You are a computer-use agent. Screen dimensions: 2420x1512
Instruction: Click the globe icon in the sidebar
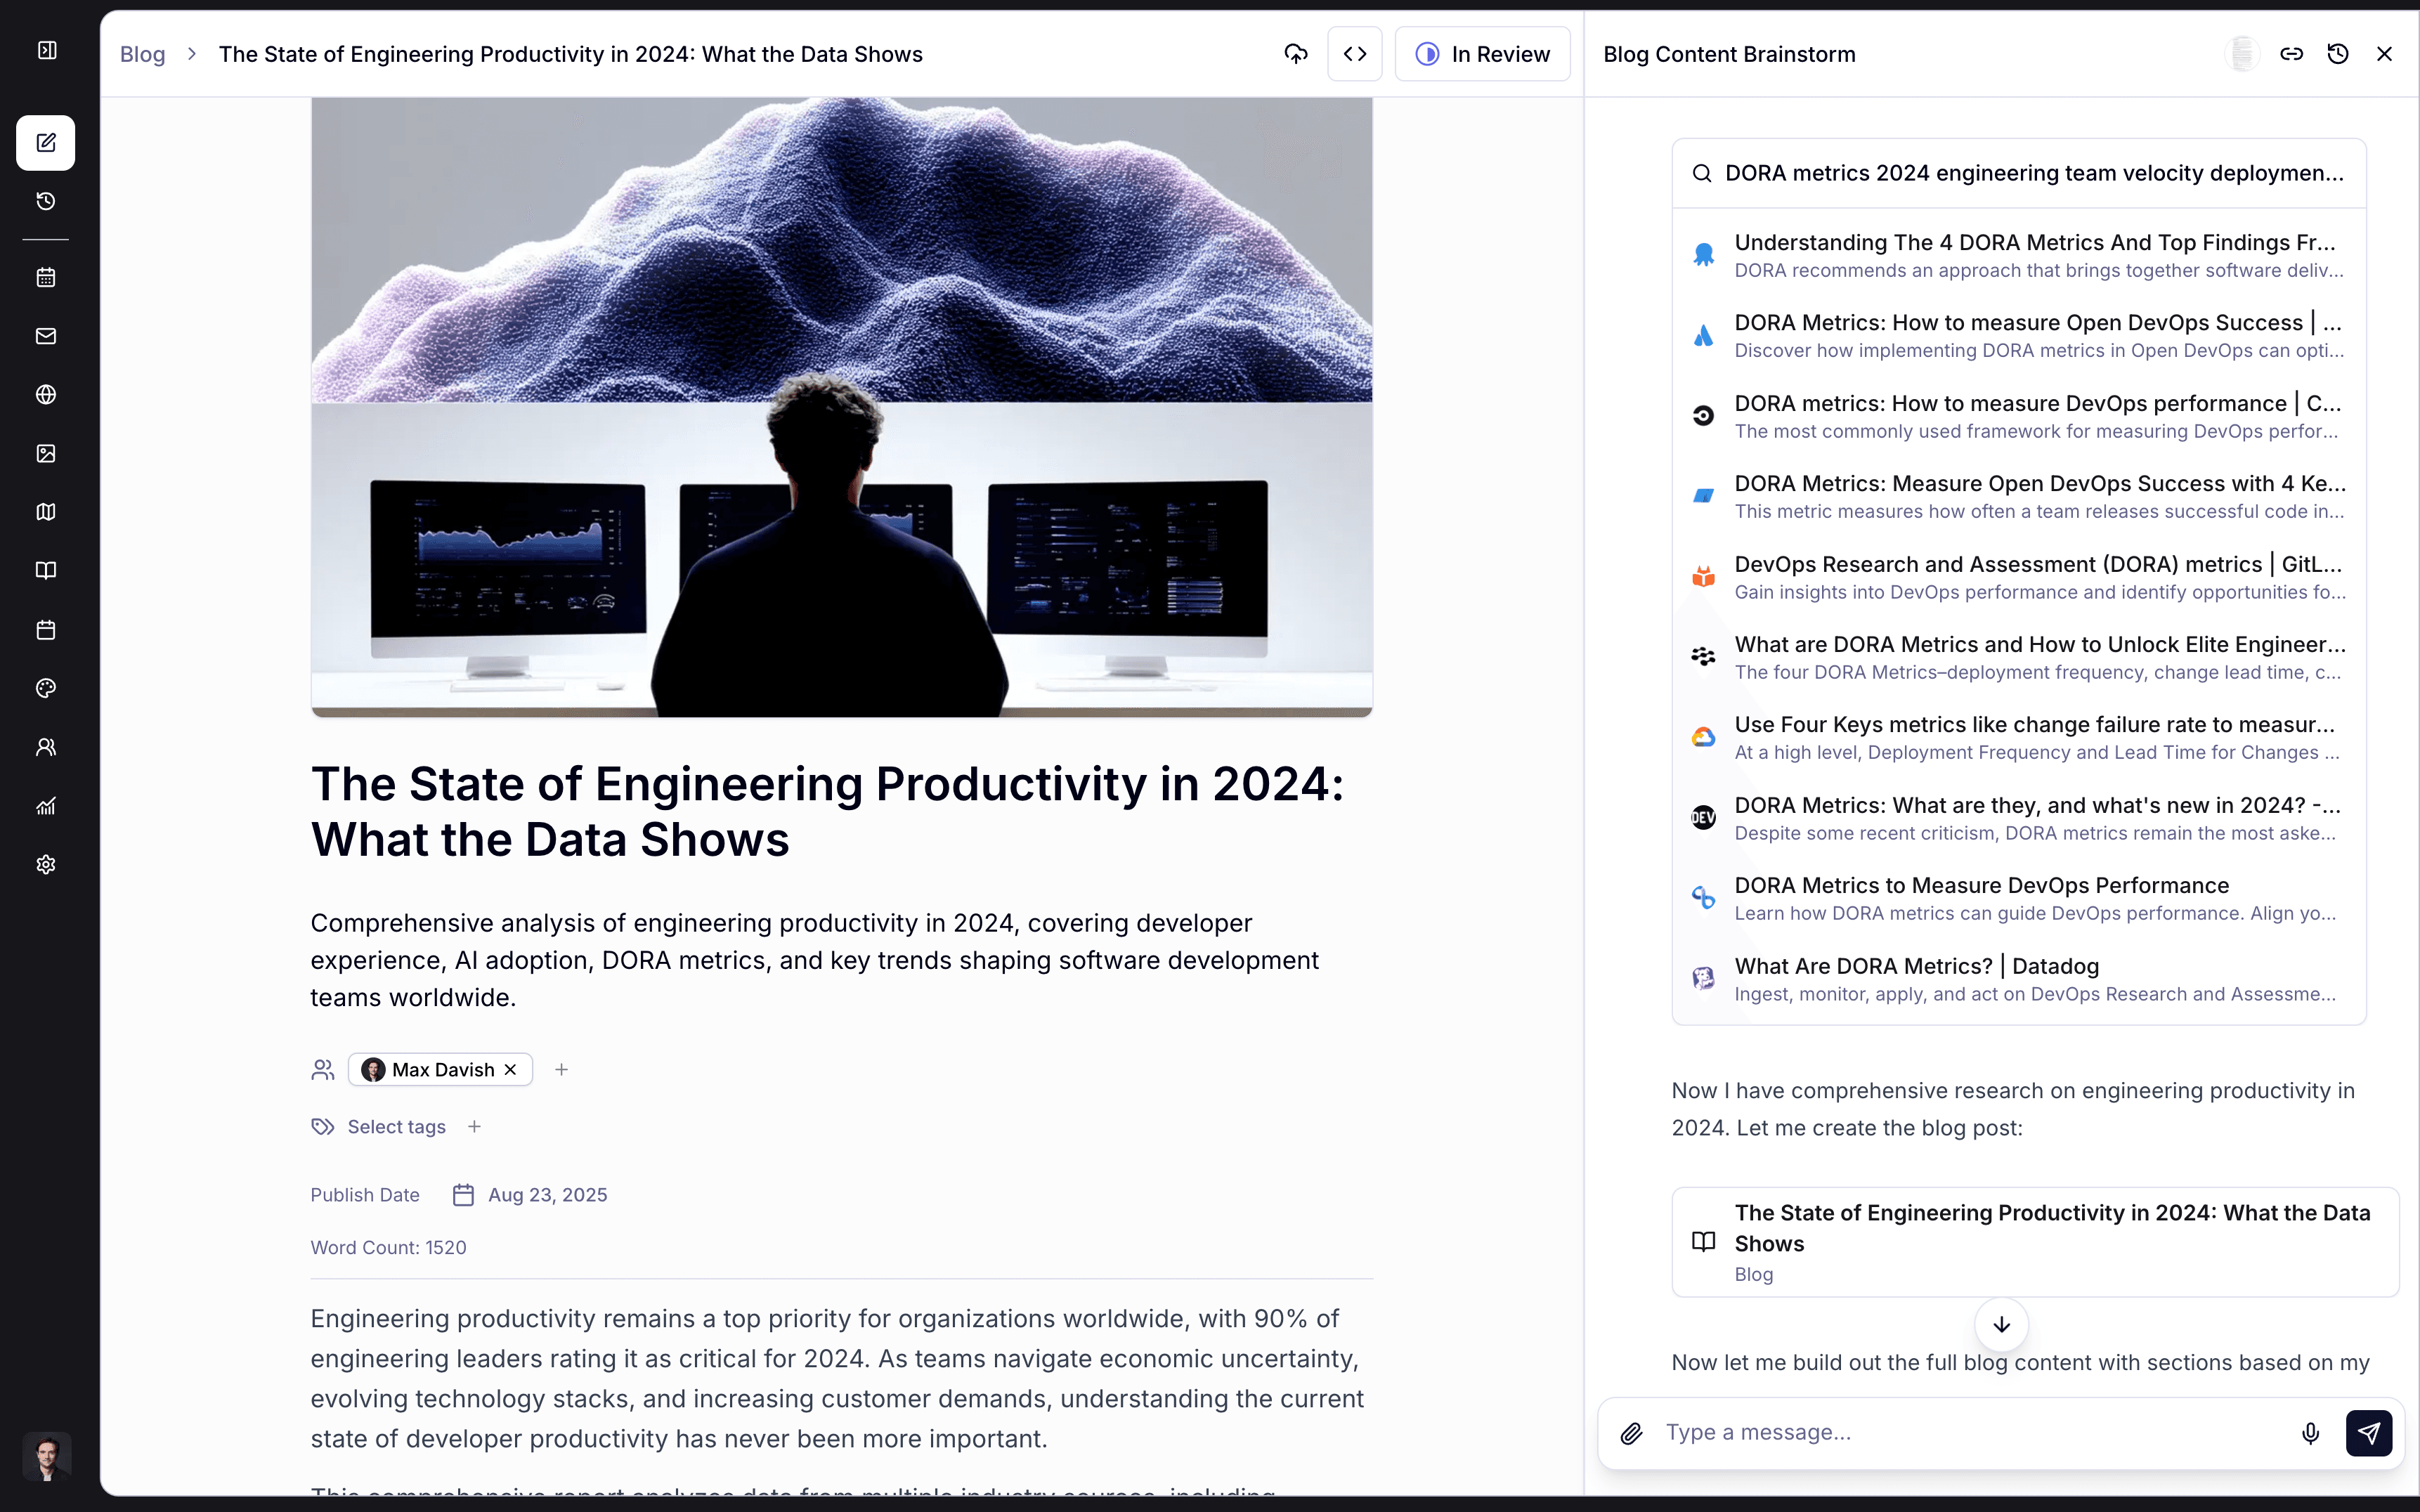(x=46, y=395)
